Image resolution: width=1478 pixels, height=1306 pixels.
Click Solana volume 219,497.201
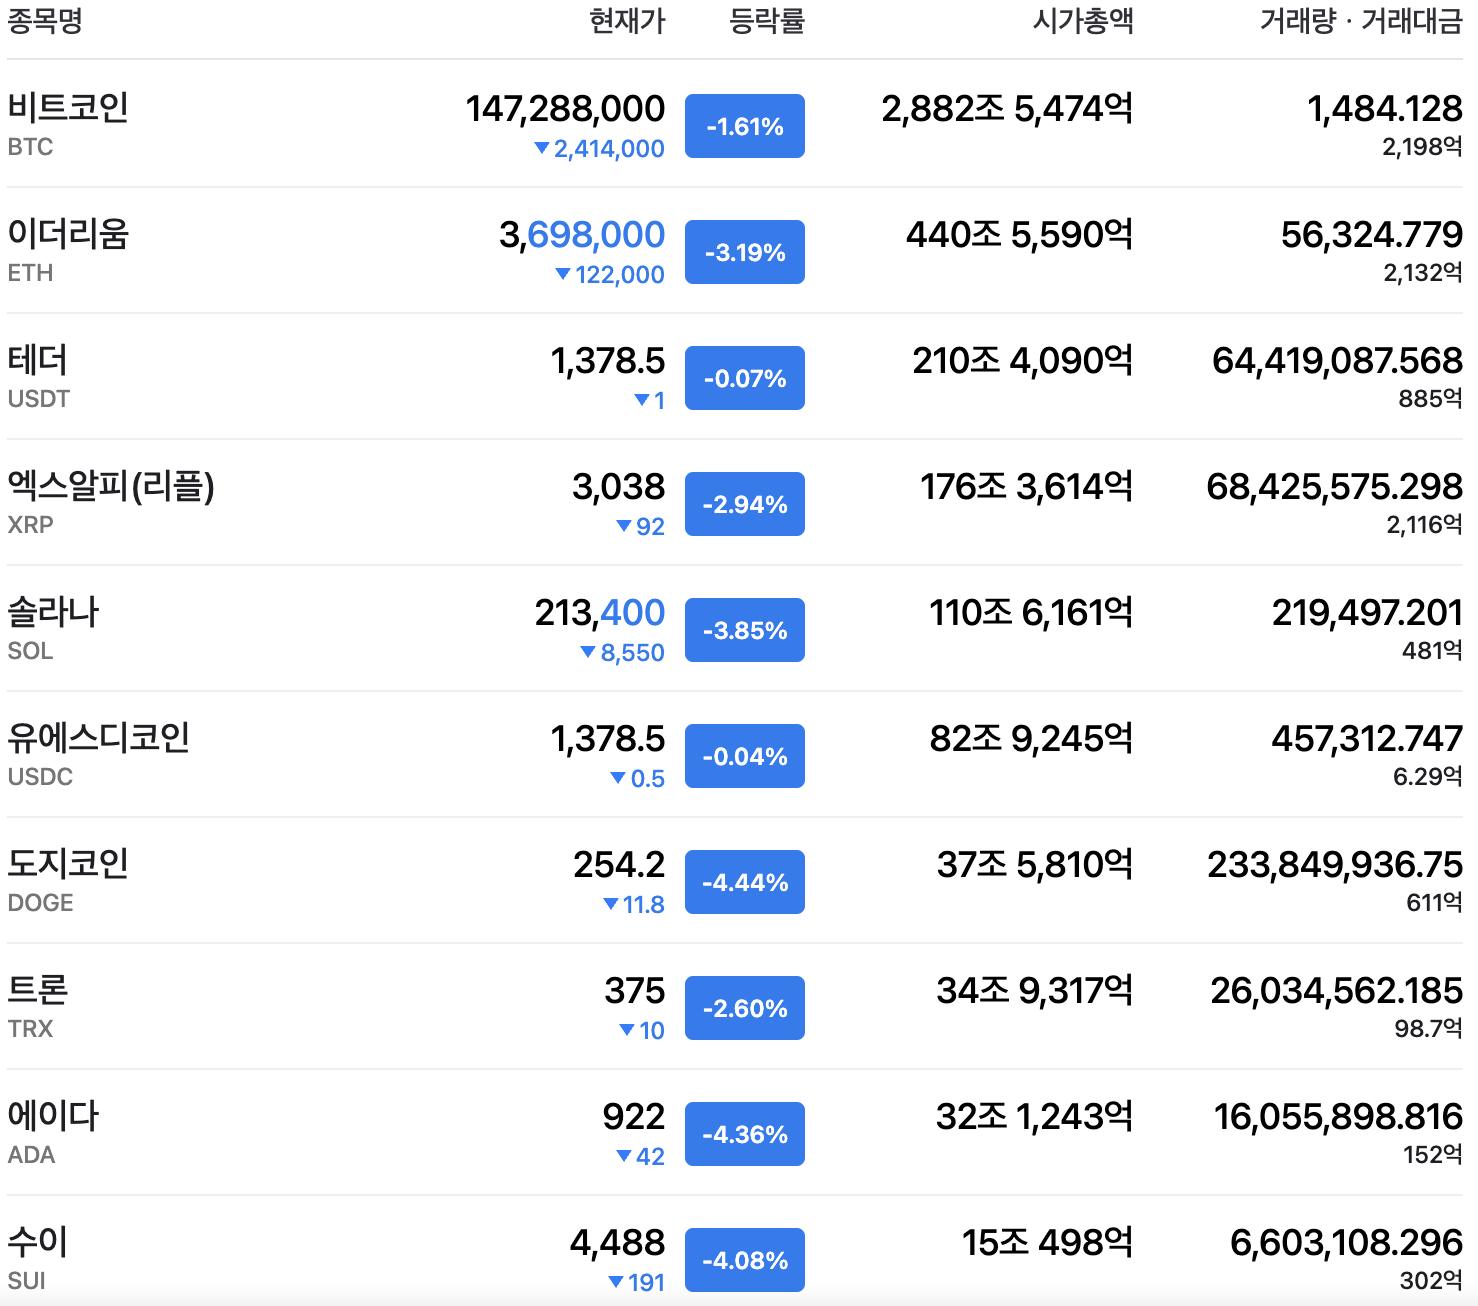click(x=1367, y=612)
